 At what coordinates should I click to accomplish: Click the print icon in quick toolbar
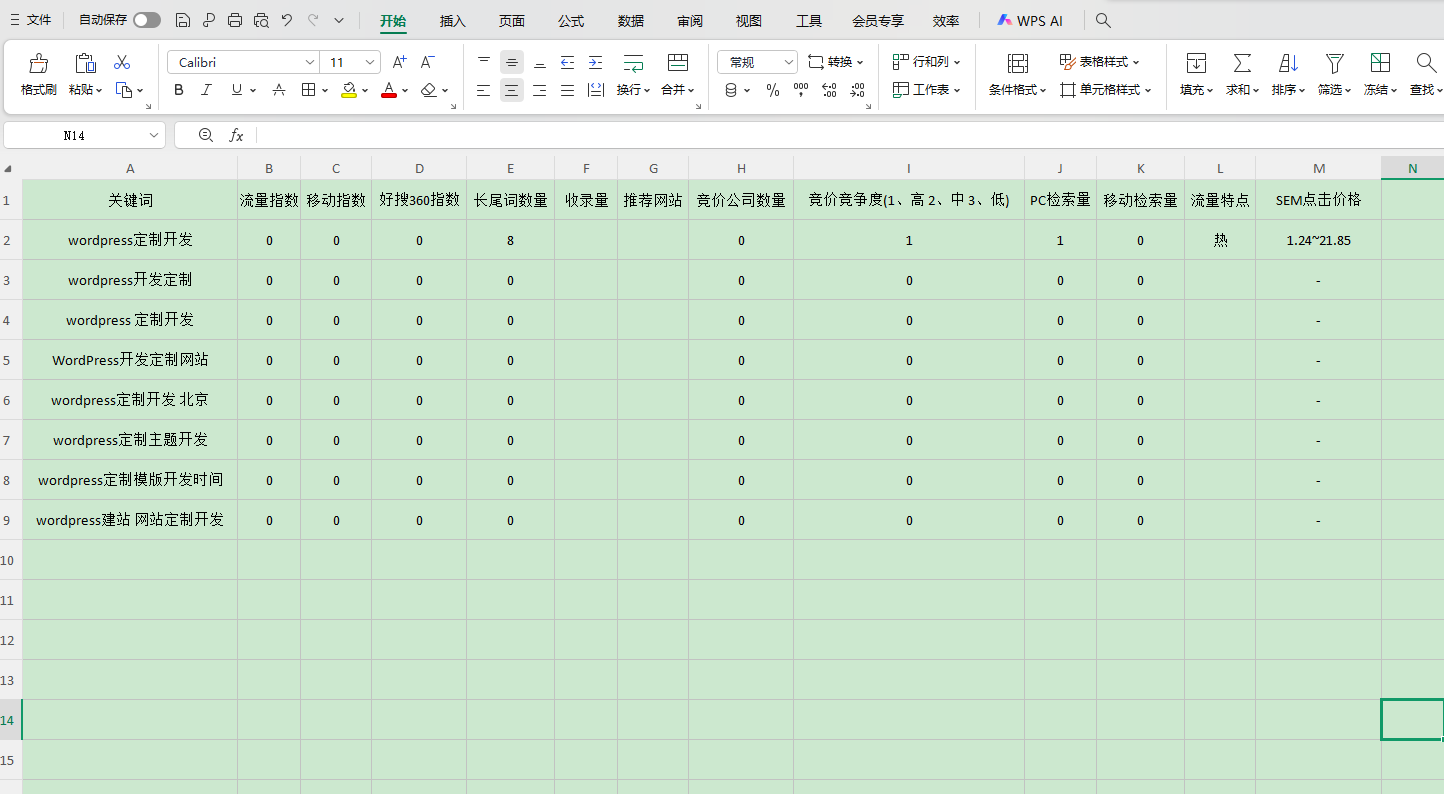click(235, 20)
